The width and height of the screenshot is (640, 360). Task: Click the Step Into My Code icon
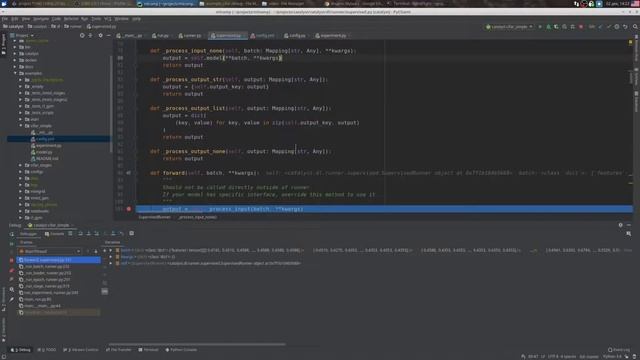pyautogui.click(x=97, y=233)
